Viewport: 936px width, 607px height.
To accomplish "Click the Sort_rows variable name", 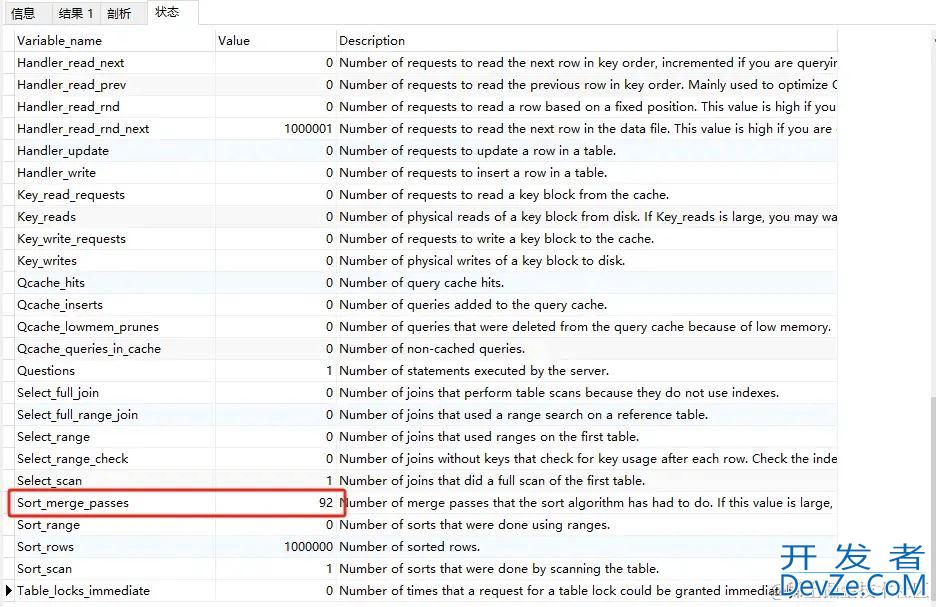I will tap(45, 547).
